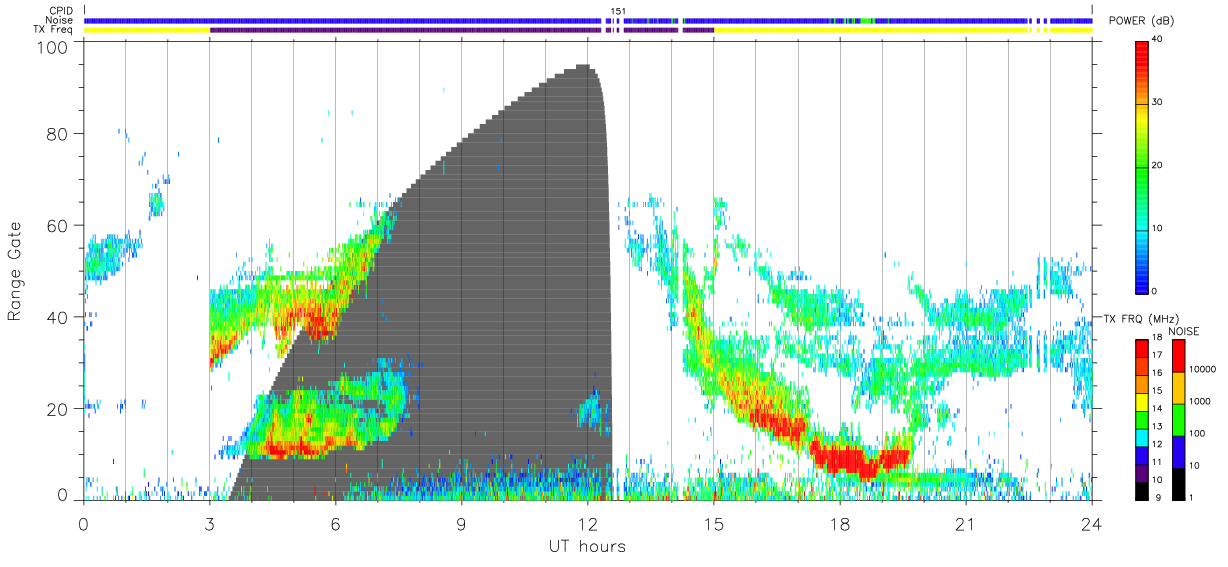Click the UT hours axis title

[587, 546]
